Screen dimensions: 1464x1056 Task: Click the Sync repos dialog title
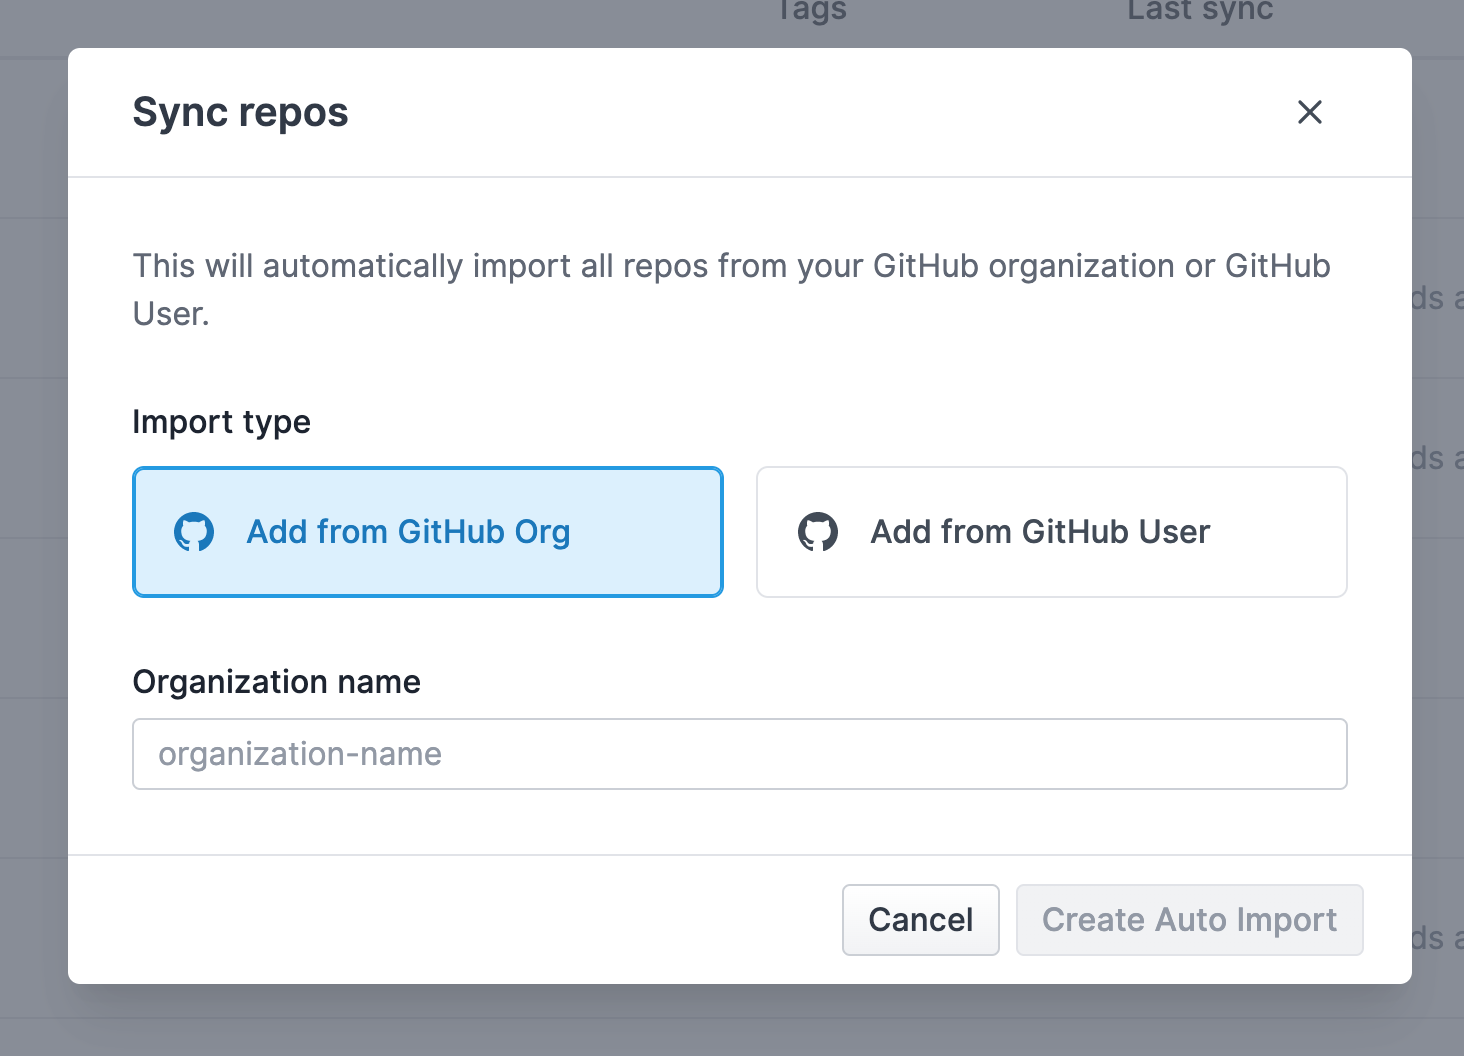click(240, 112)
